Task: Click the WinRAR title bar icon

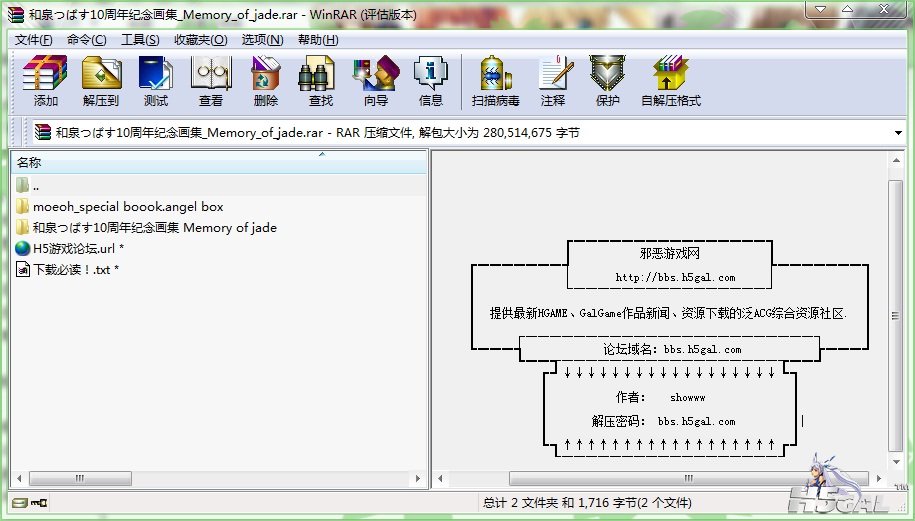Action: (x=16, y=14)
